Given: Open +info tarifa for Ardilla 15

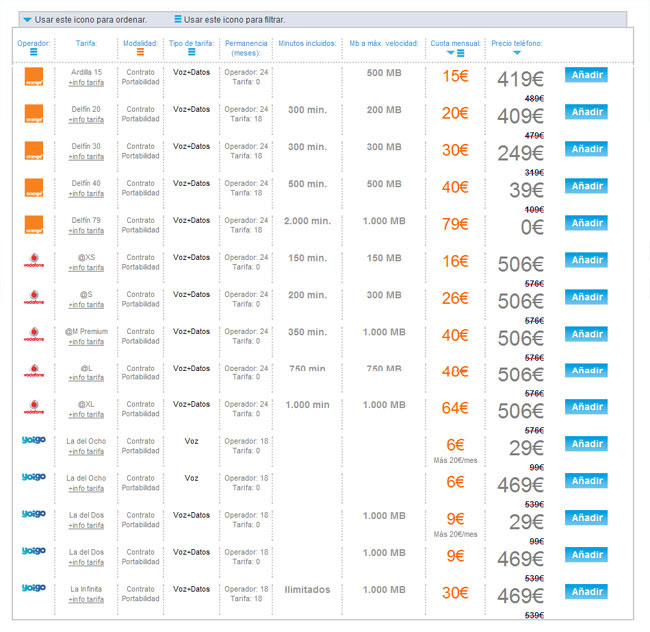Looking at the screenshot, I should pos(86,82).
